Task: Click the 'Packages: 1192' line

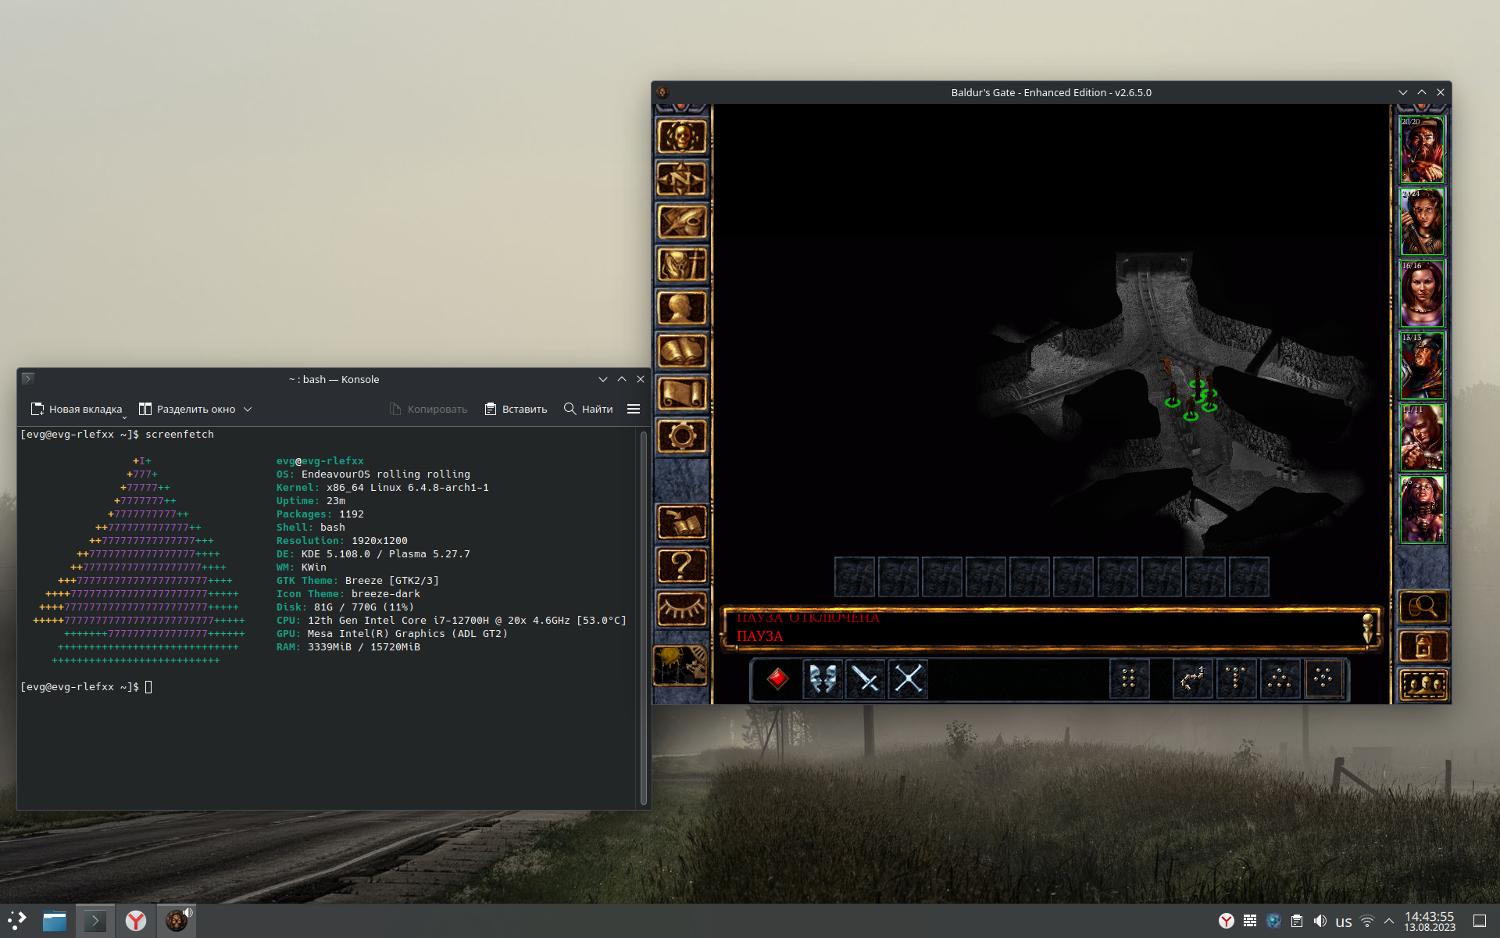Action: coord(320,514)
